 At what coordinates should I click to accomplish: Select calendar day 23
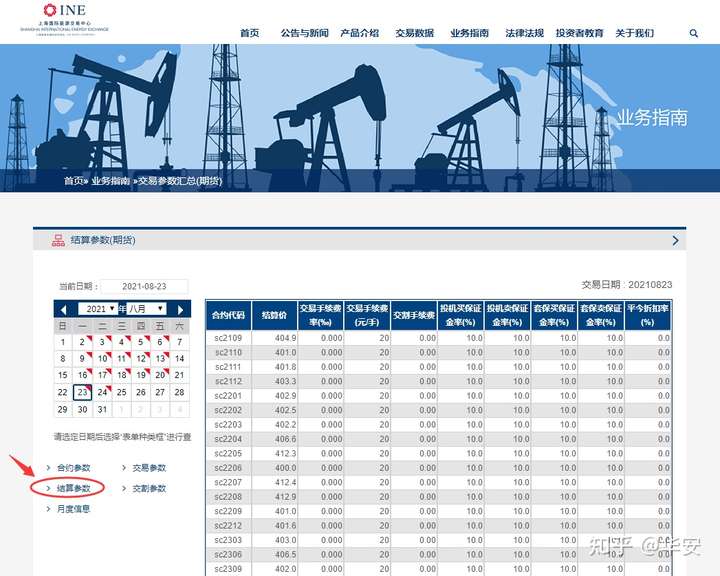pyautogui.click(x=83, y=392)
